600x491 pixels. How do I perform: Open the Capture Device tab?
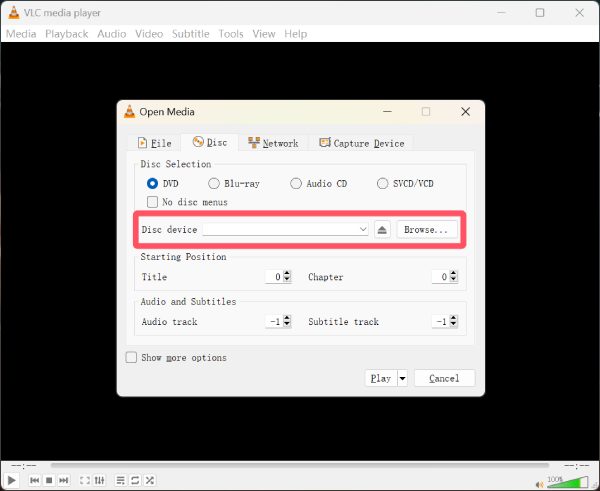(x=362, y=143)
